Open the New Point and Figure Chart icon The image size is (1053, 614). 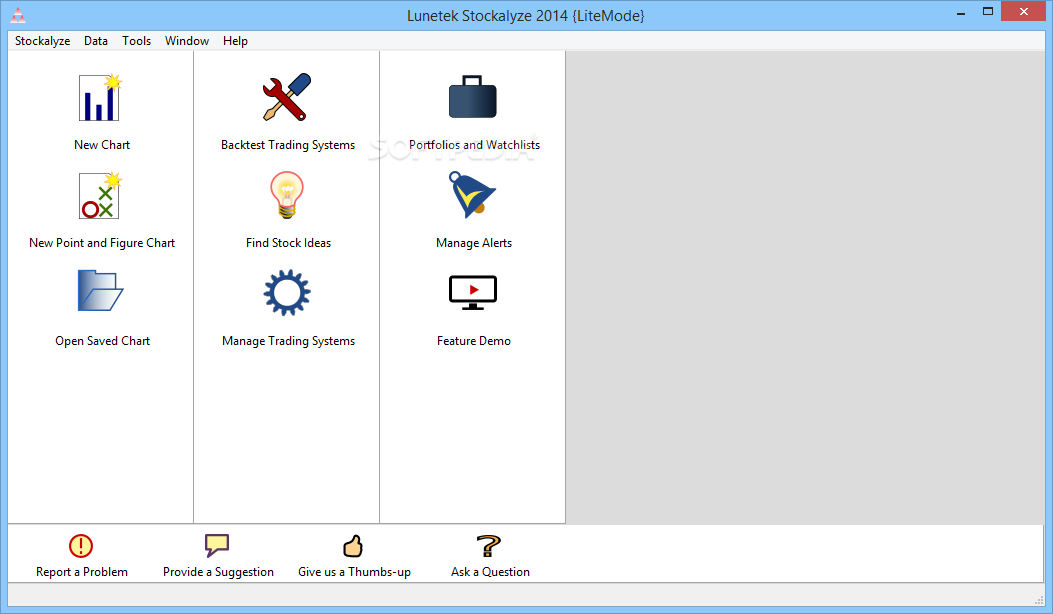(100, 195)
